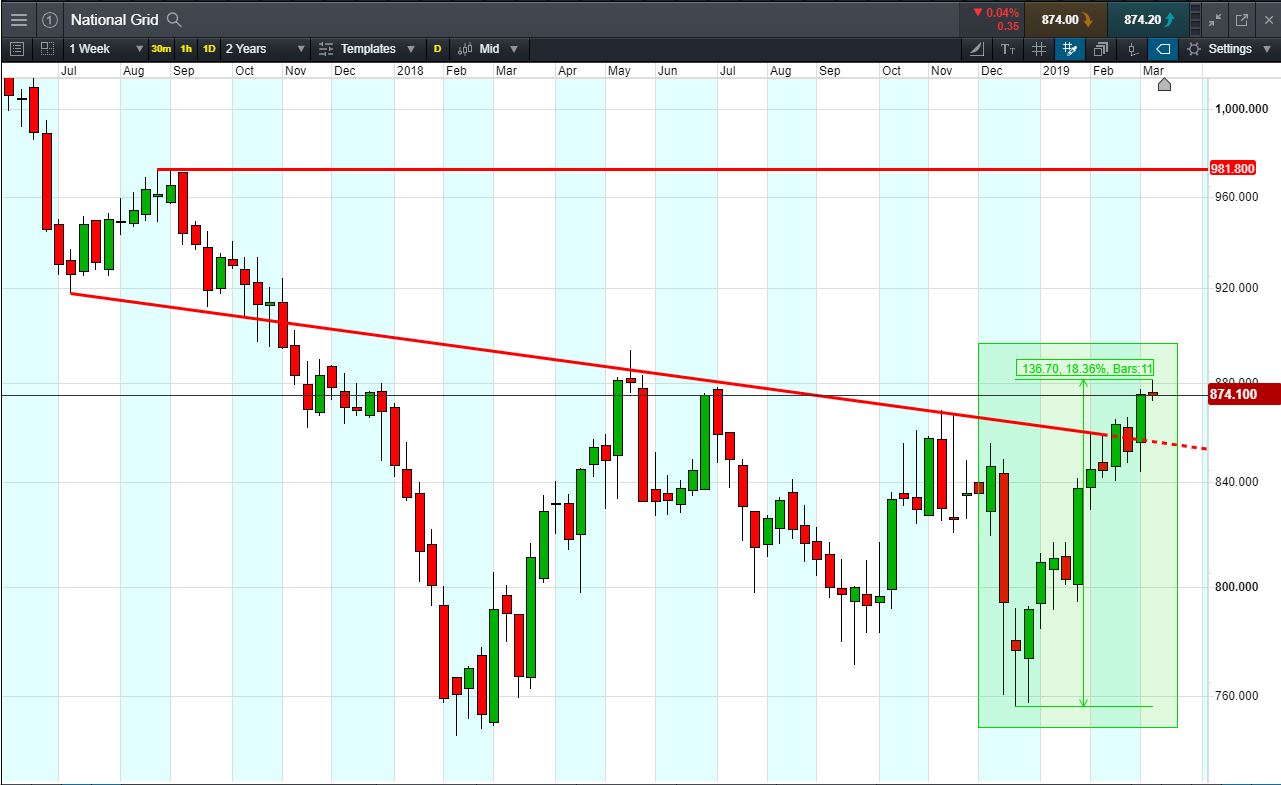Select the text annotation tool

point(1008,48)
